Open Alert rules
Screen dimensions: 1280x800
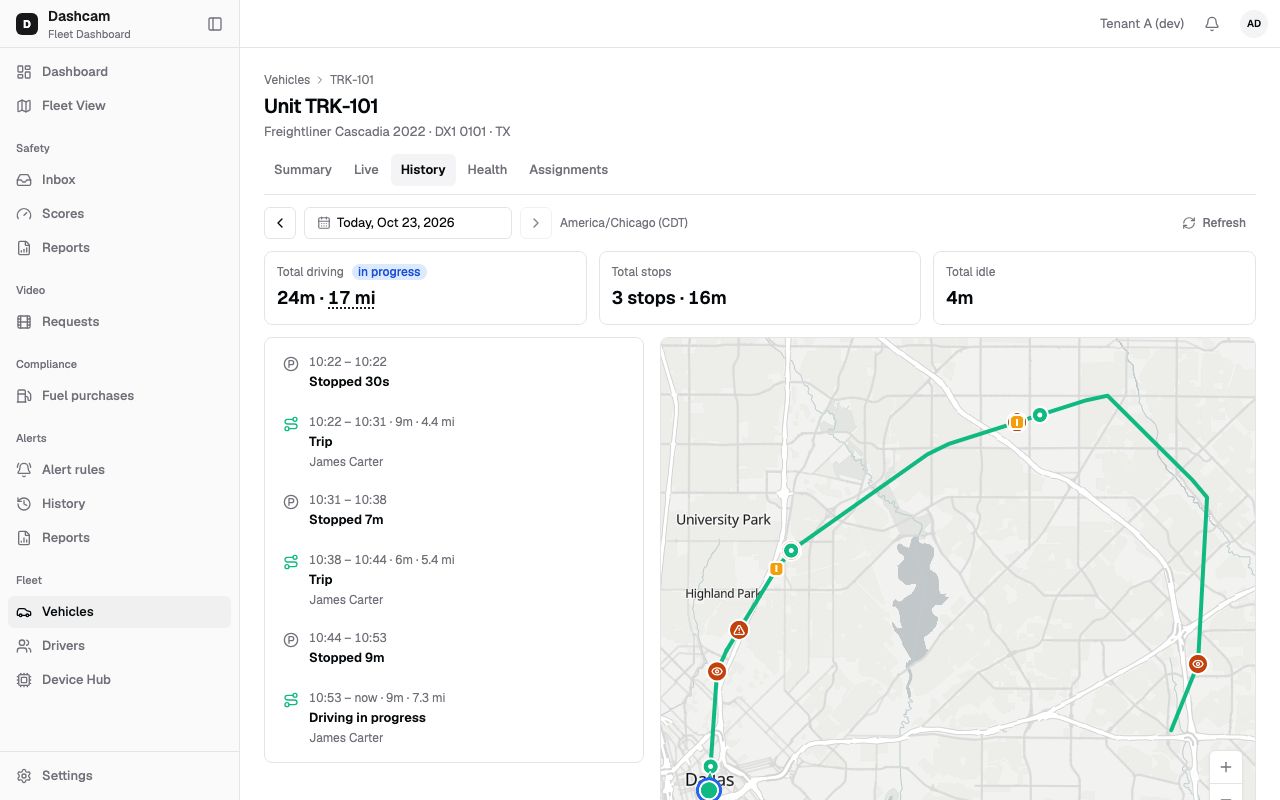(119, 470)
